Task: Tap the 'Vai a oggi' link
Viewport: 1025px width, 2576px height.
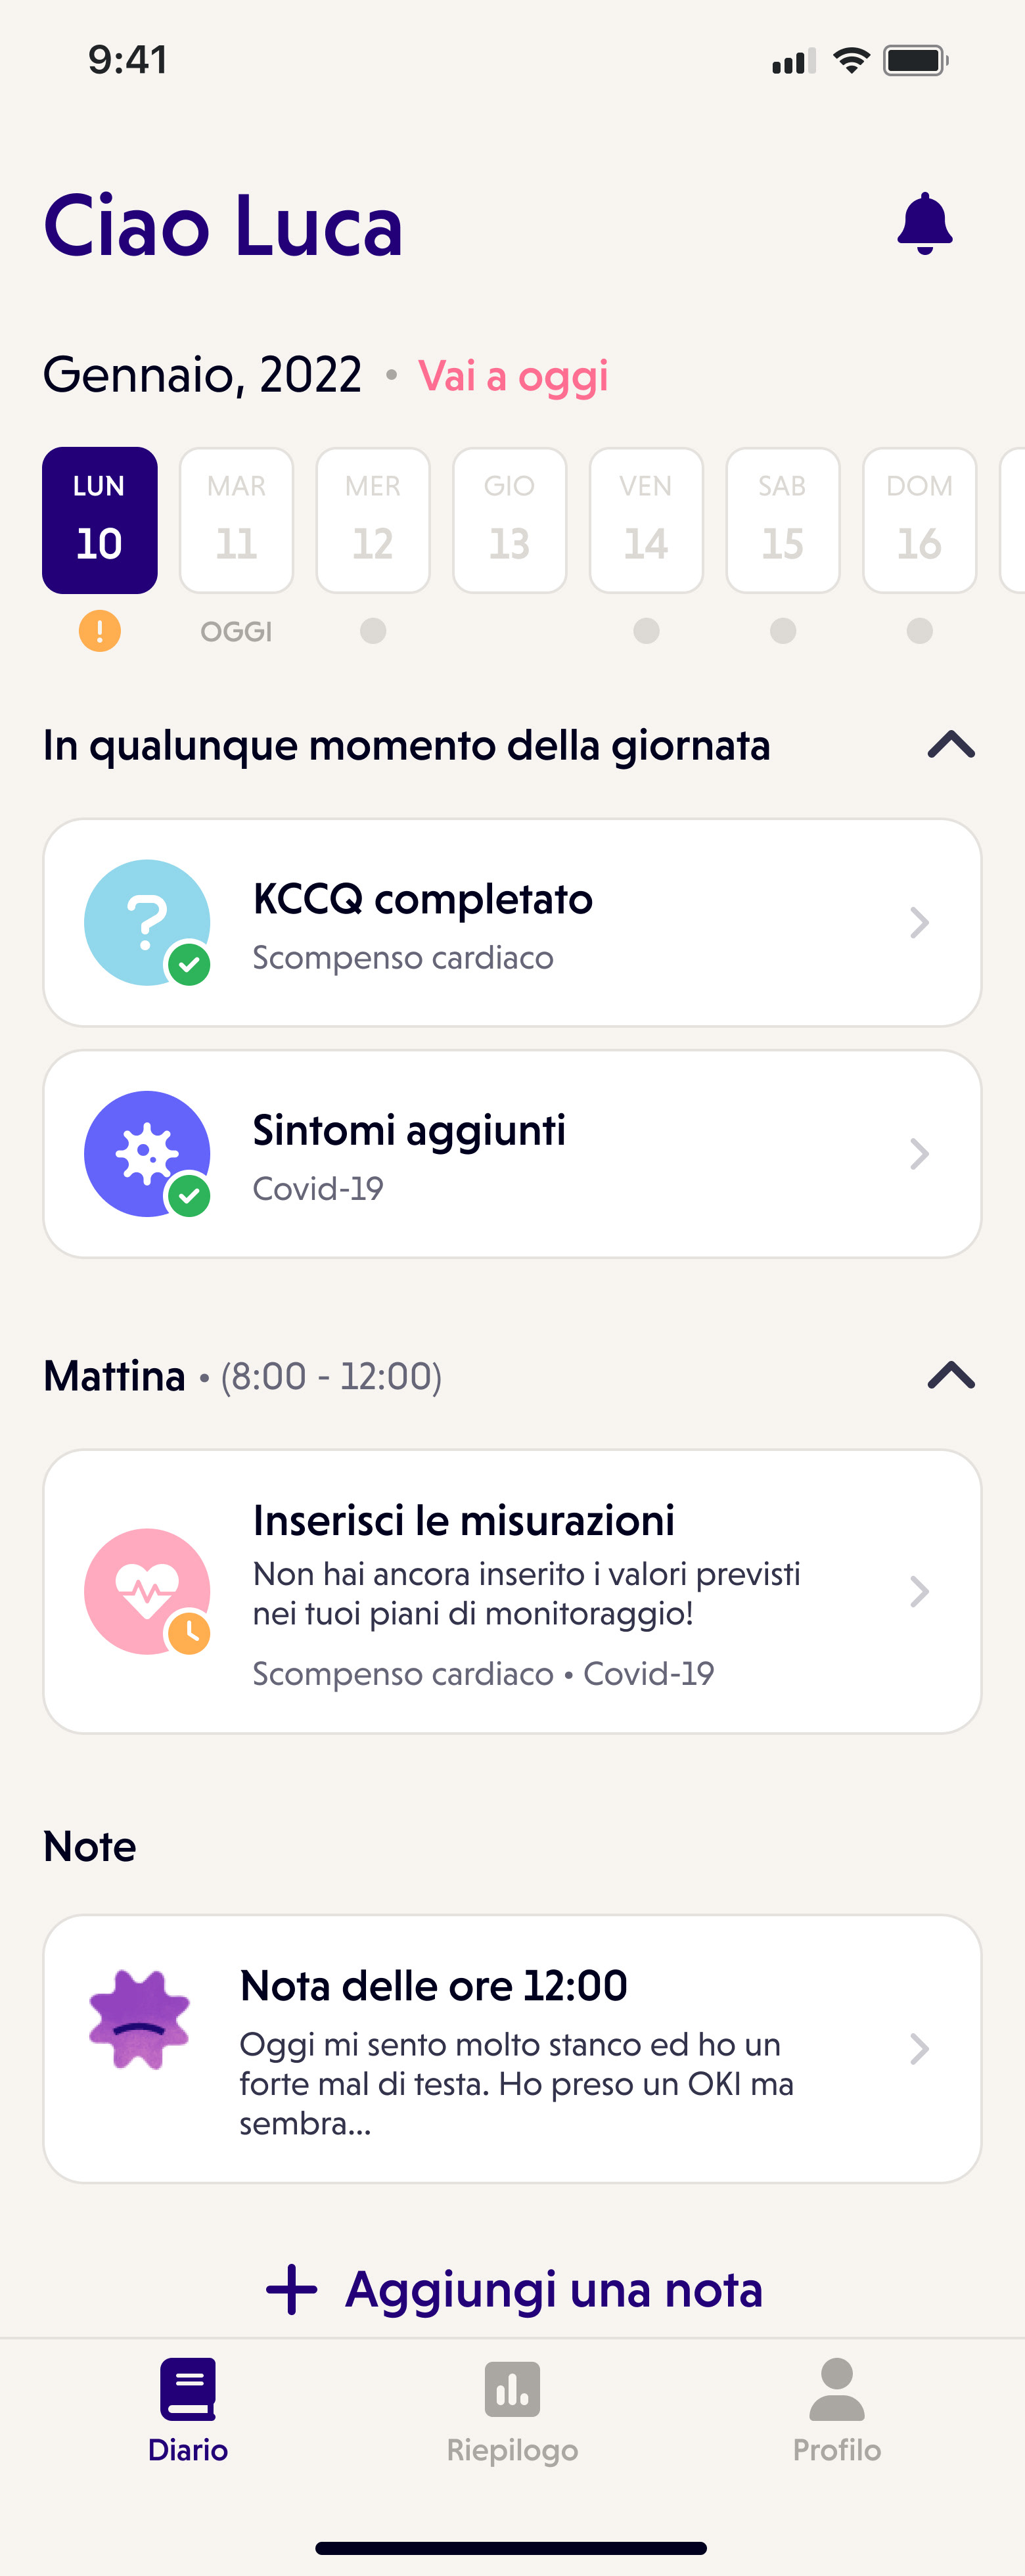Action: (x=513, y=376)
